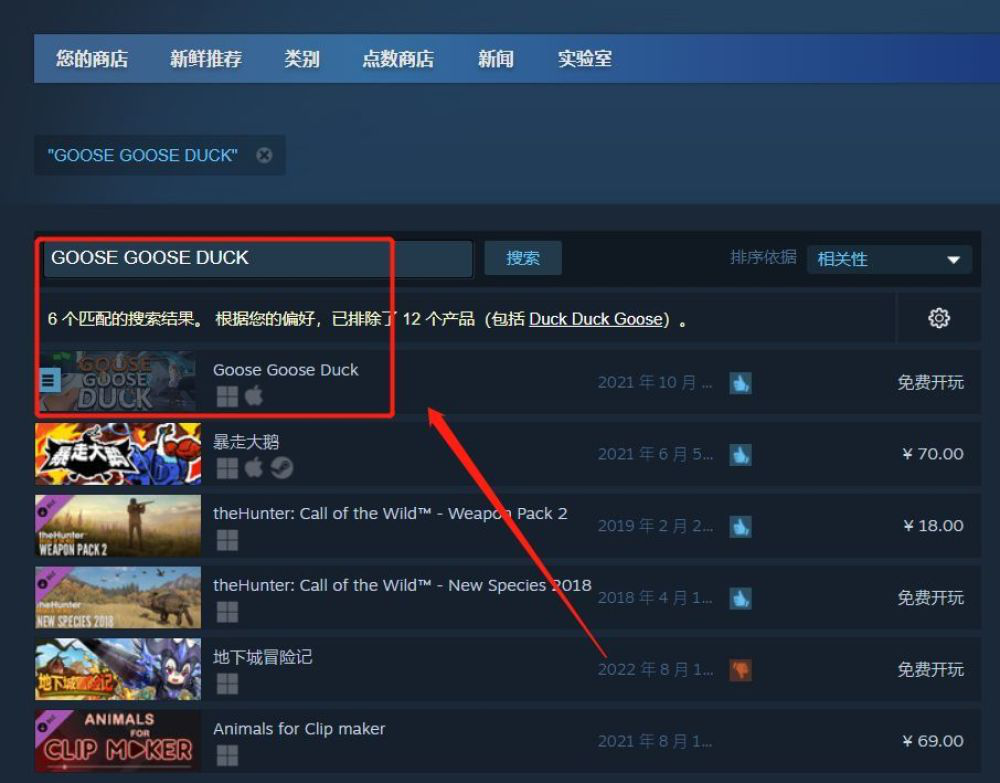Click Windows icon under Animals for Clip maker
The image size is (1000, 783).
click(227, 756)
